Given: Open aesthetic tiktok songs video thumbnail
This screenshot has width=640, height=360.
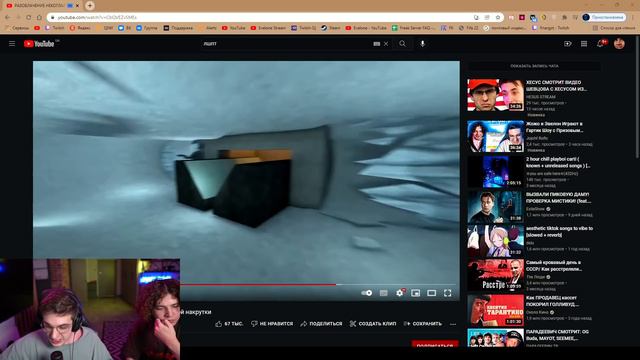Looking at the screenshot, I should 496,241.
